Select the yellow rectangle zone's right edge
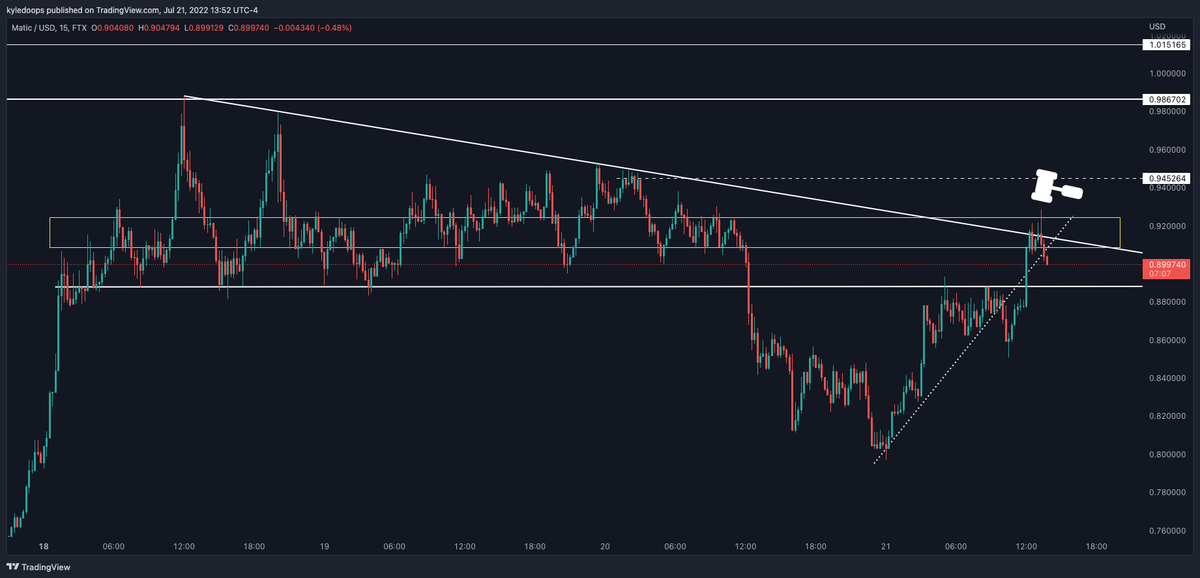The image size is (1200, 578). click(x=1120, y=233)
